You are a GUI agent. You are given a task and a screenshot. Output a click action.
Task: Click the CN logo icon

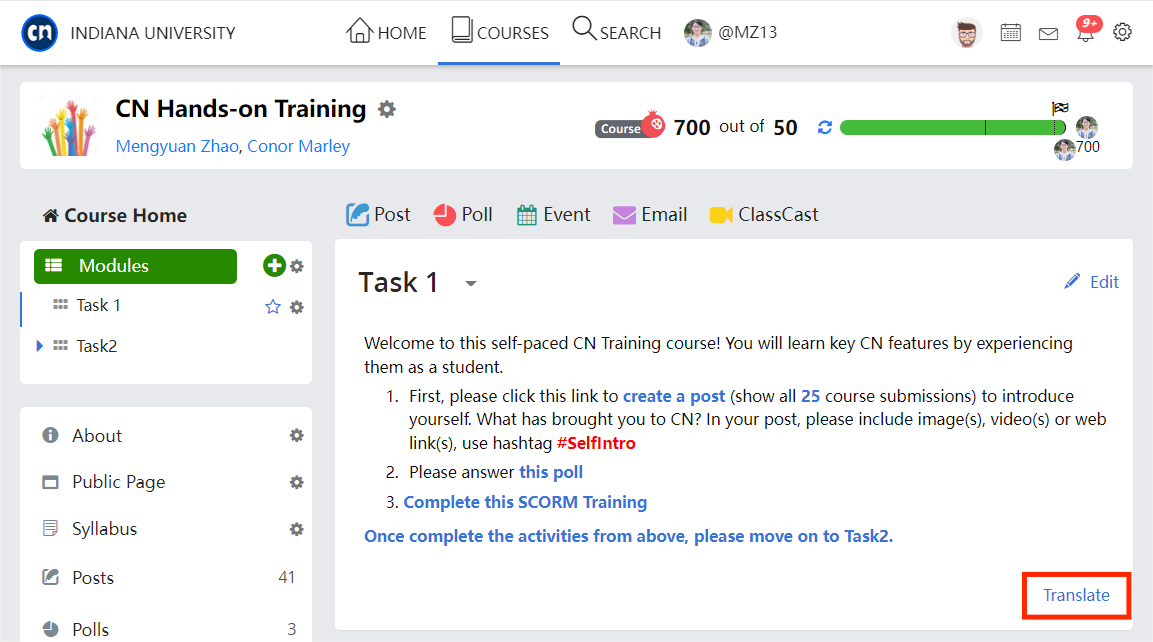(40, 33)
